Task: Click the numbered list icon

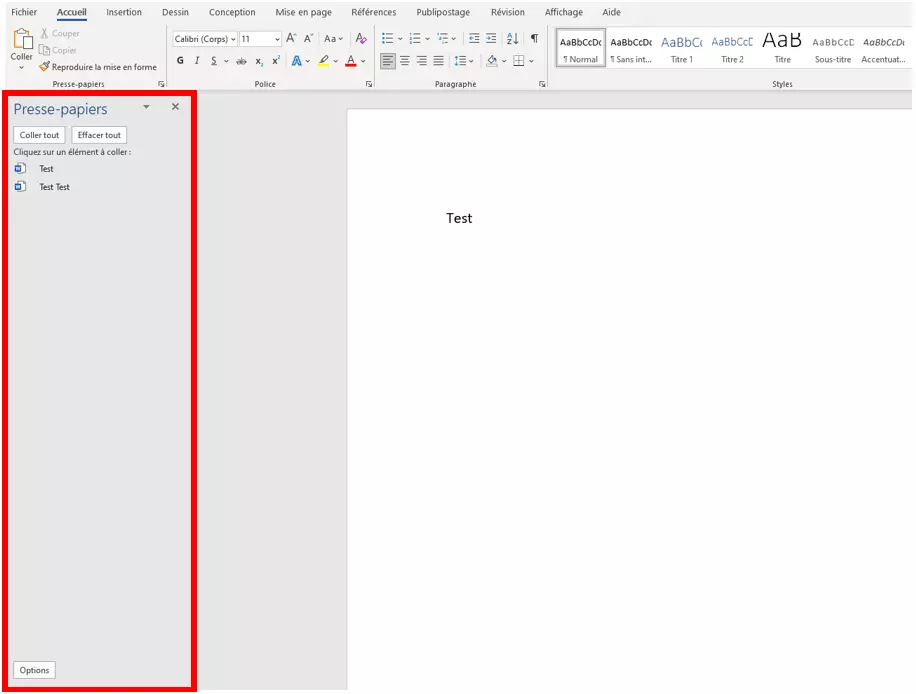Action: 415,39
